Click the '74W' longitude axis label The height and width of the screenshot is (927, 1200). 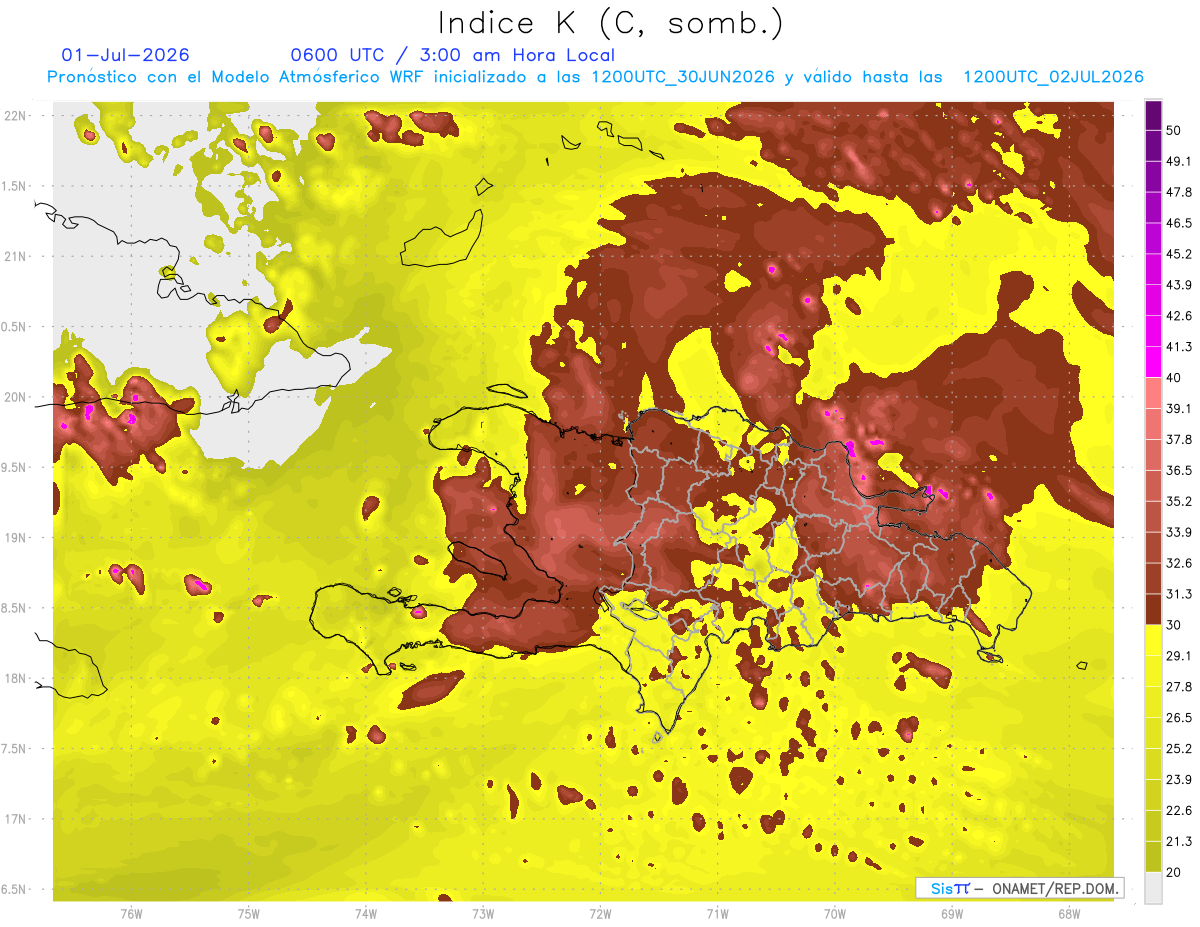tap(366, 914)
